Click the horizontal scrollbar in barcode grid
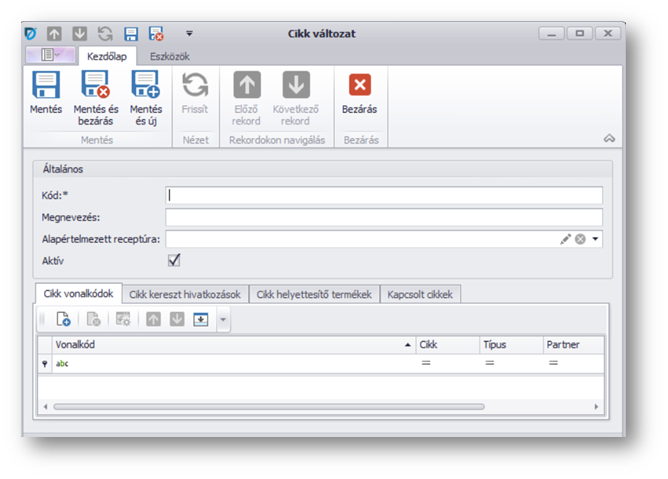Screen dimensions: 668x479 [x=270, y=407]
